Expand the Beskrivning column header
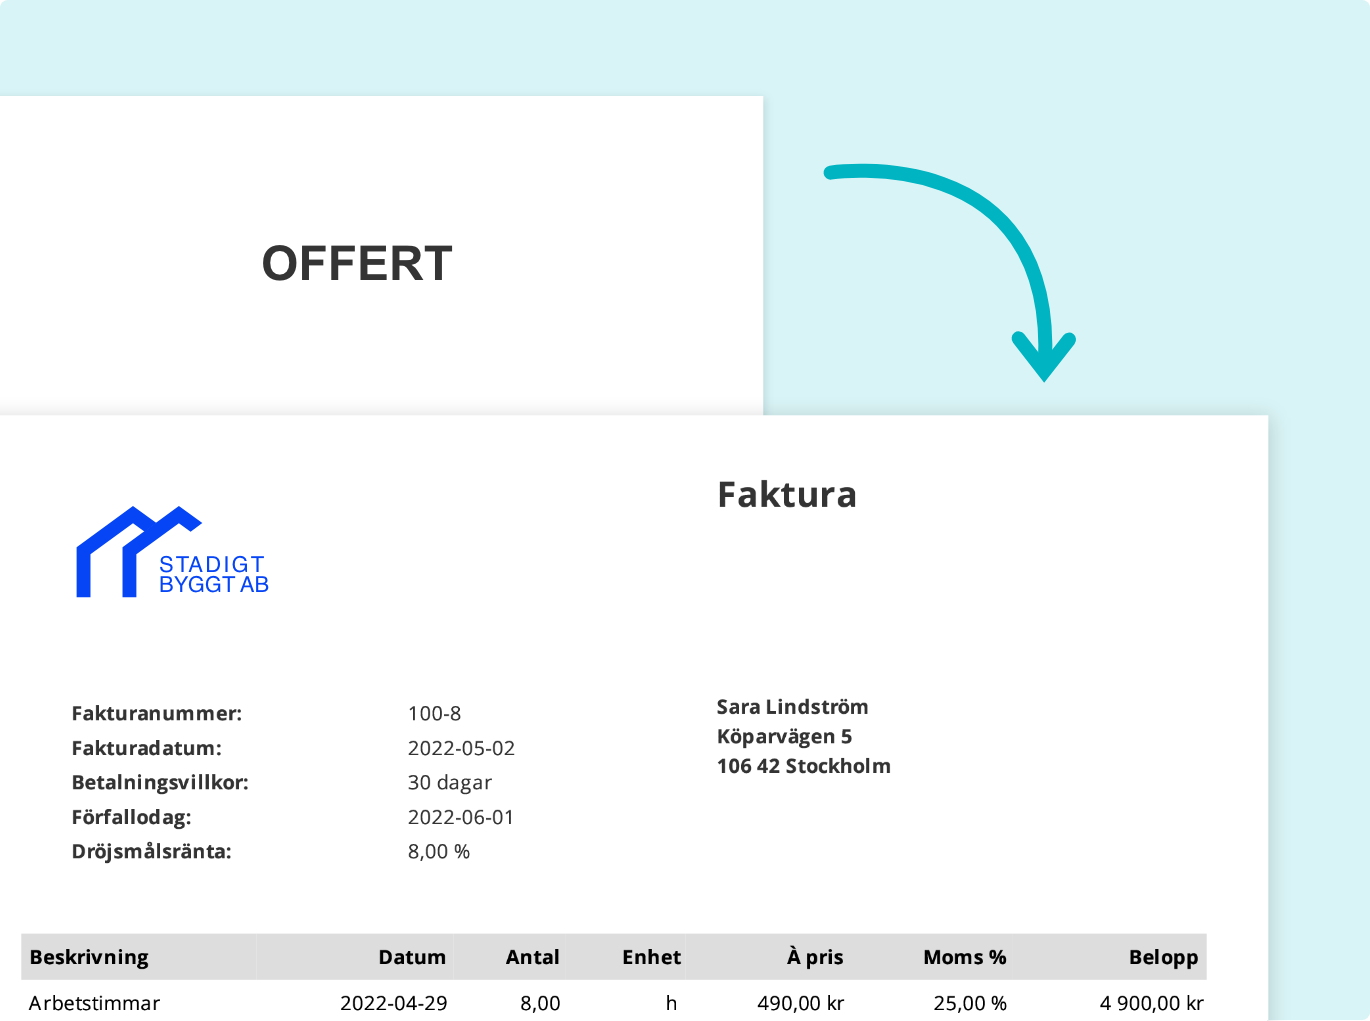The image size is (1370, 1021). 88,957
